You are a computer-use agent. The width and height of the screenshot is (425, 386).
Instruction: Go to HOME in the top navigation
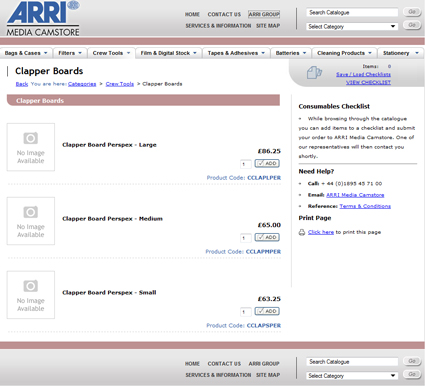(x=192, y=15)
